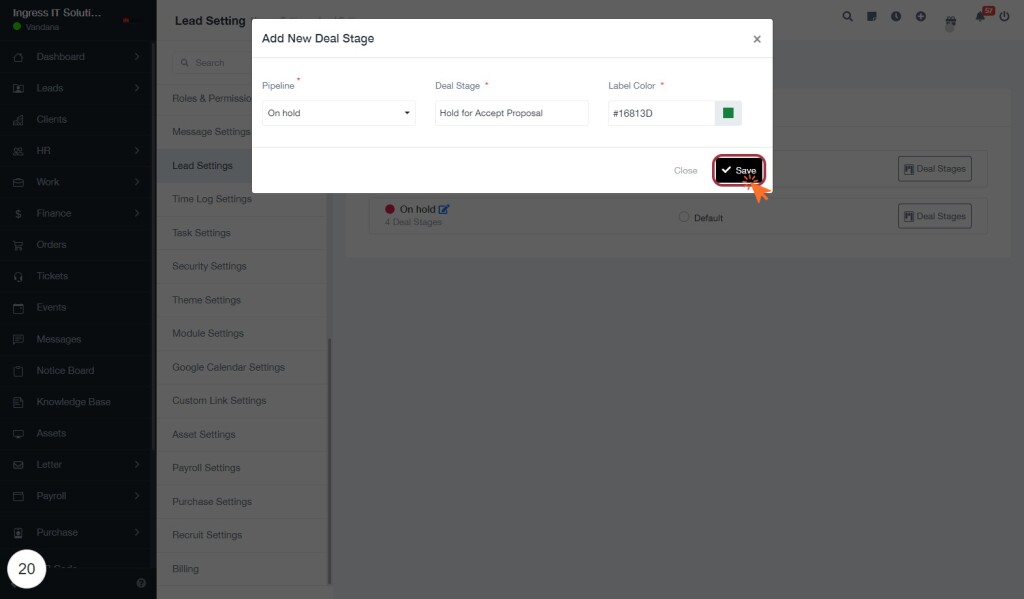
Task: Open Security Settings in settings list
Action: 209,266
